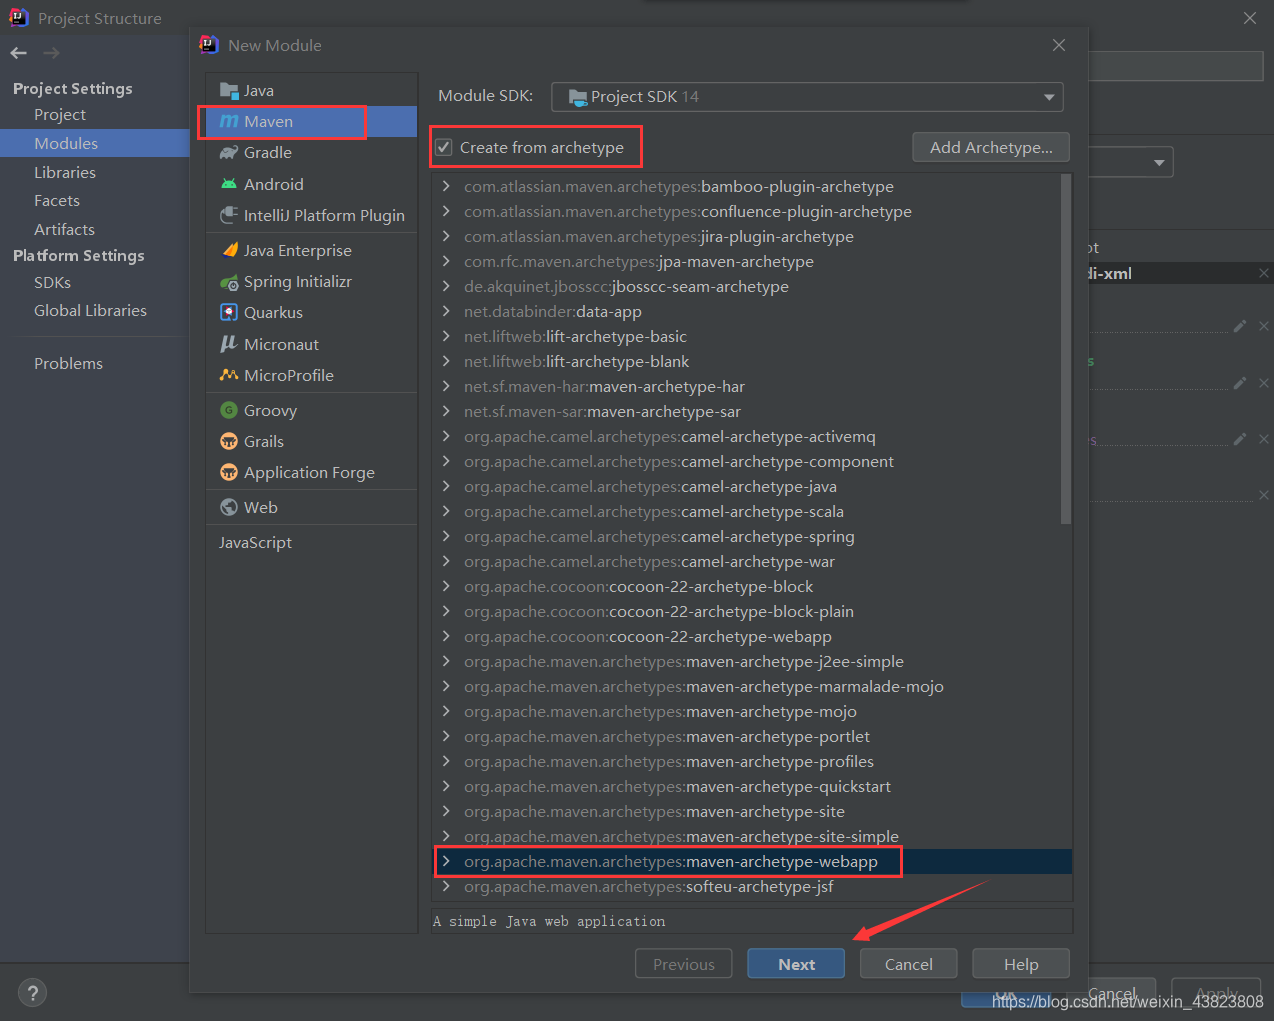Click the Help button

tap(1021, 964)
